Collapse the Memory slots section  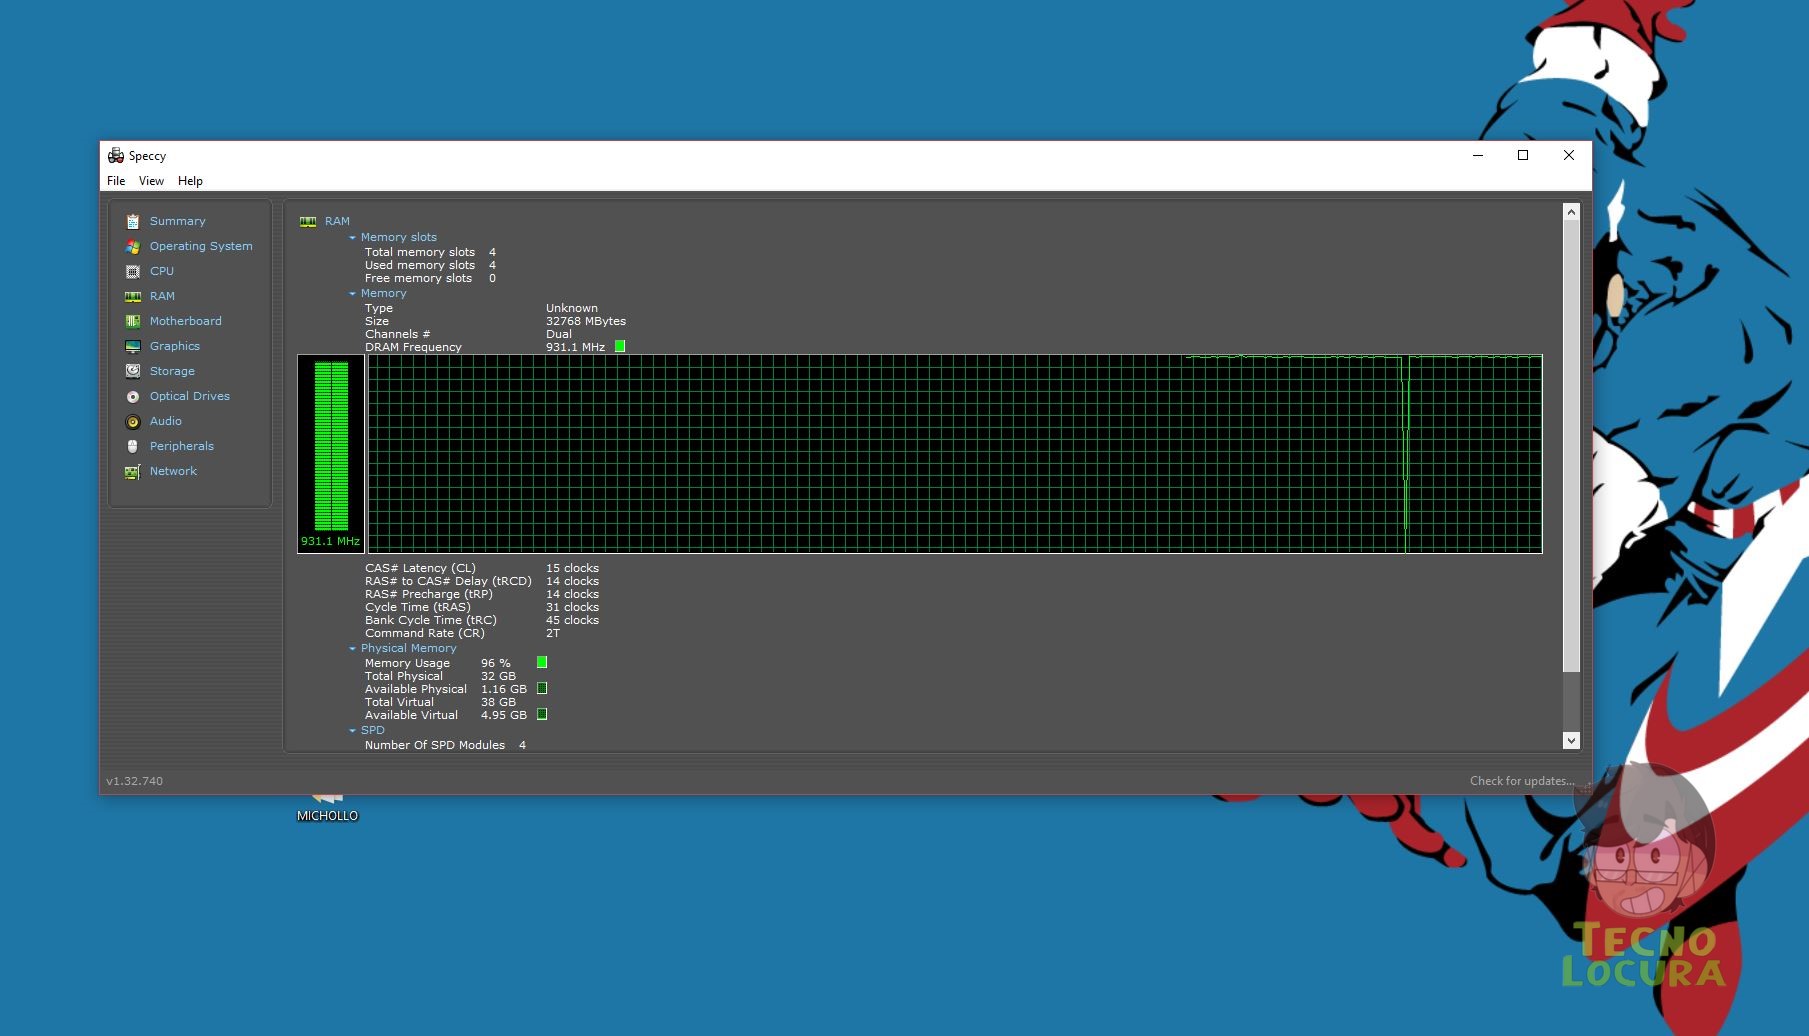point(352,238)
